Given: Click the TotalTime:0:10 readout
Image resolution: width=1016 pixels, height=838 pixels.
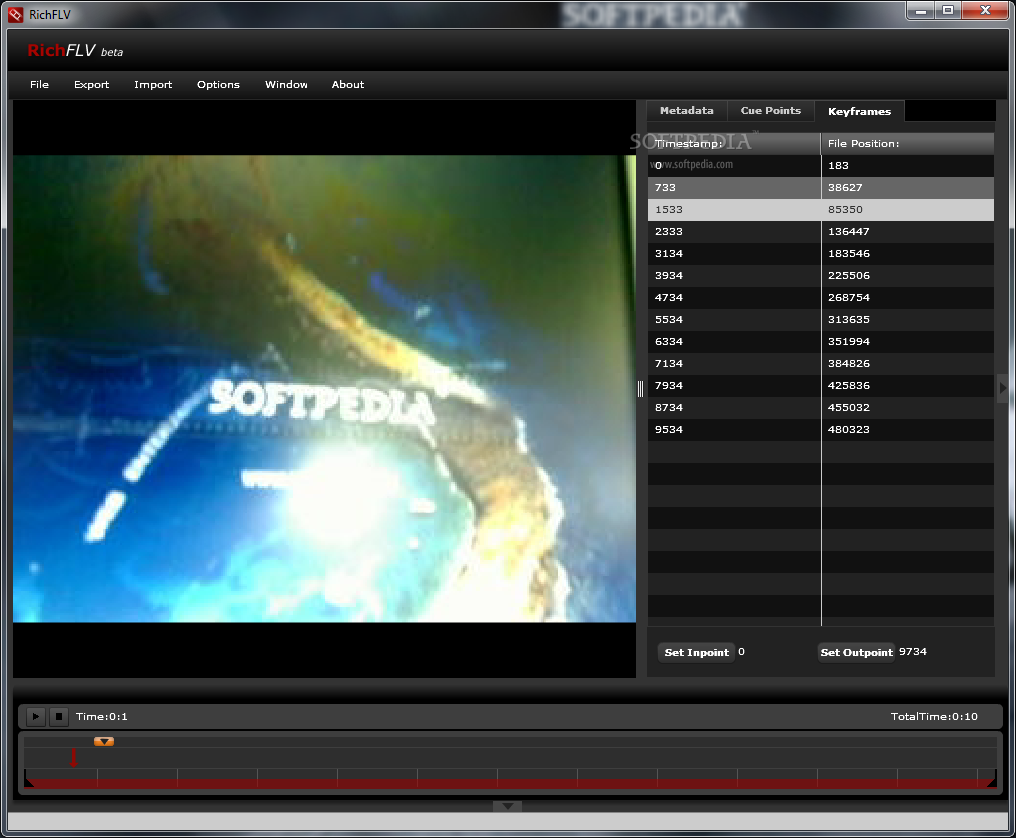Looking at the screenshot, I should [x=934, y=716].
